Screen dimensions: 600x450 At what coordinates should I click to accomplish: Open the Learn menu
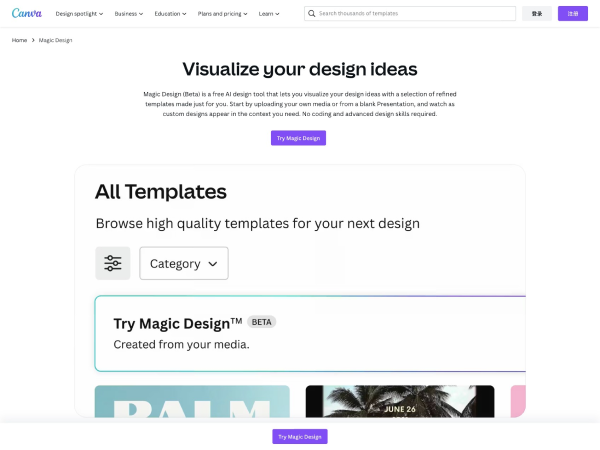click(269, 14)
